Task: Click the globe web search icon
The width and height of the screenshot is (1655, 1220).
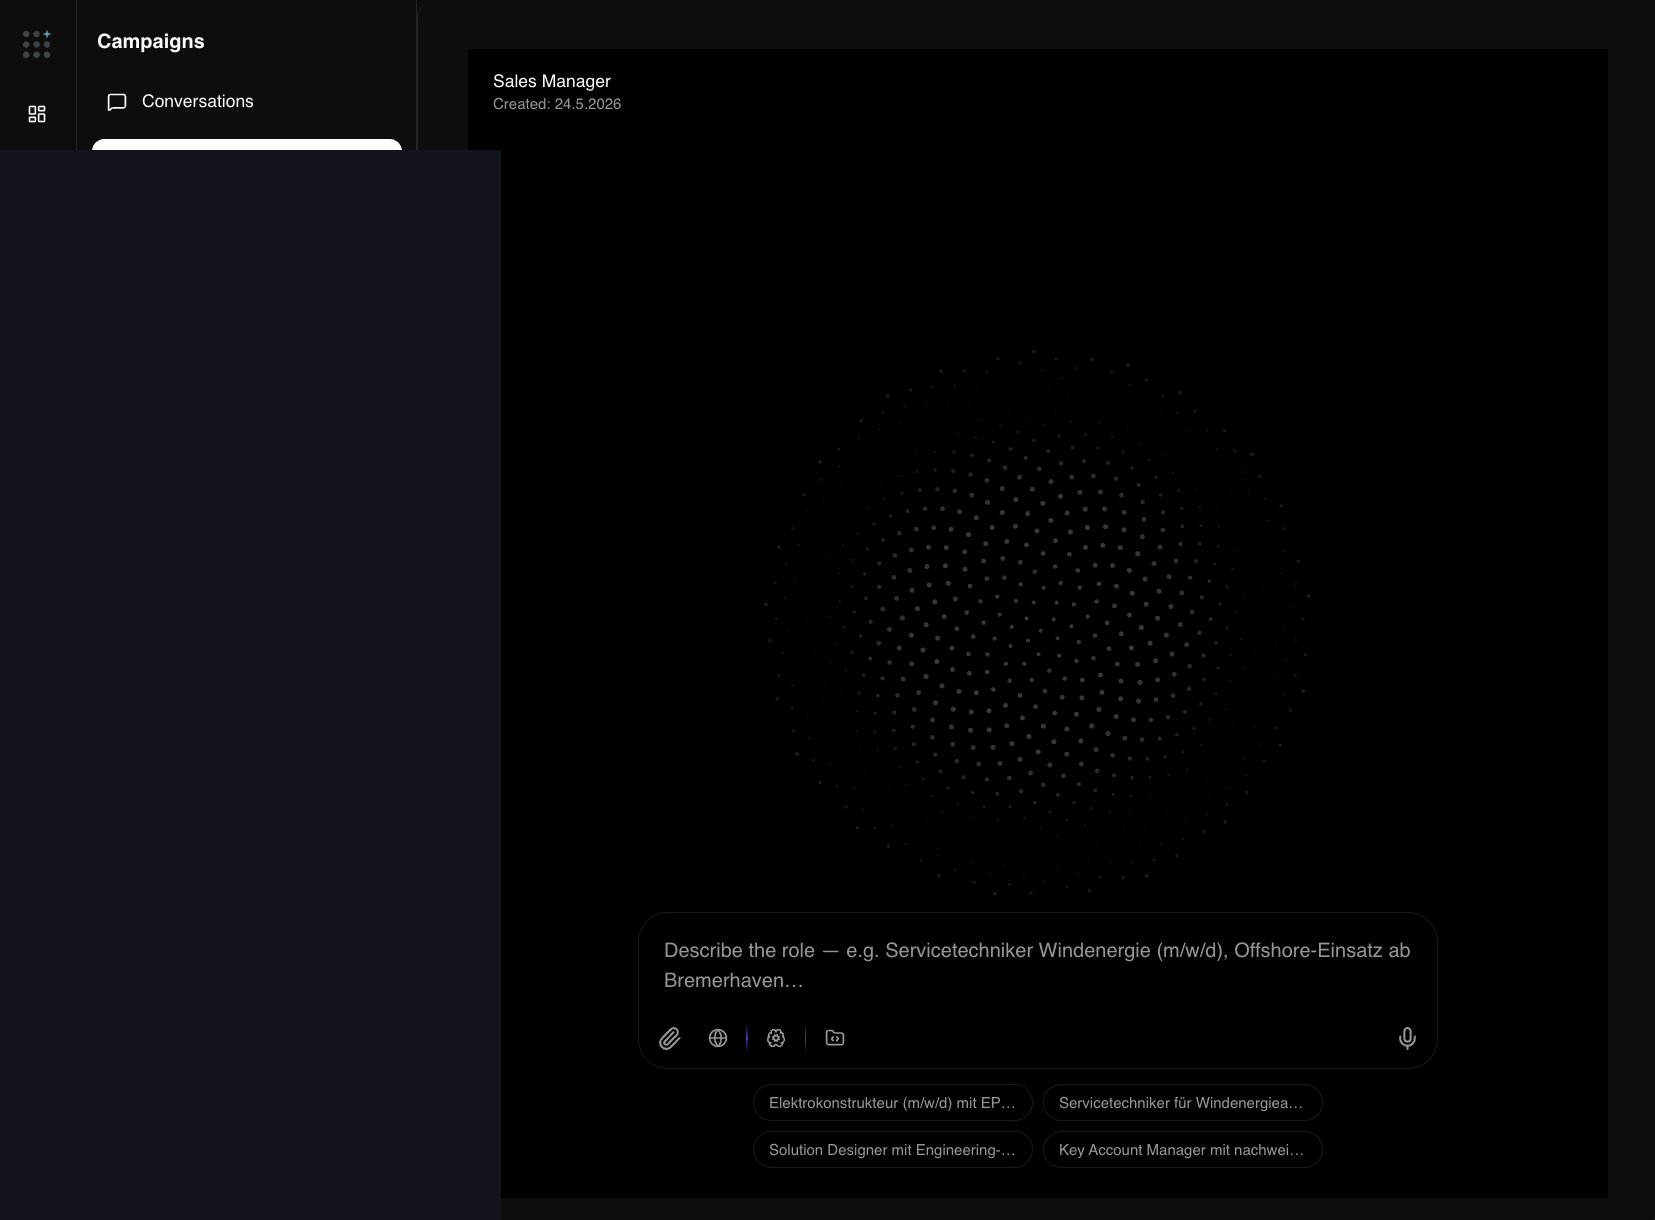Action: pos(718,1038)
